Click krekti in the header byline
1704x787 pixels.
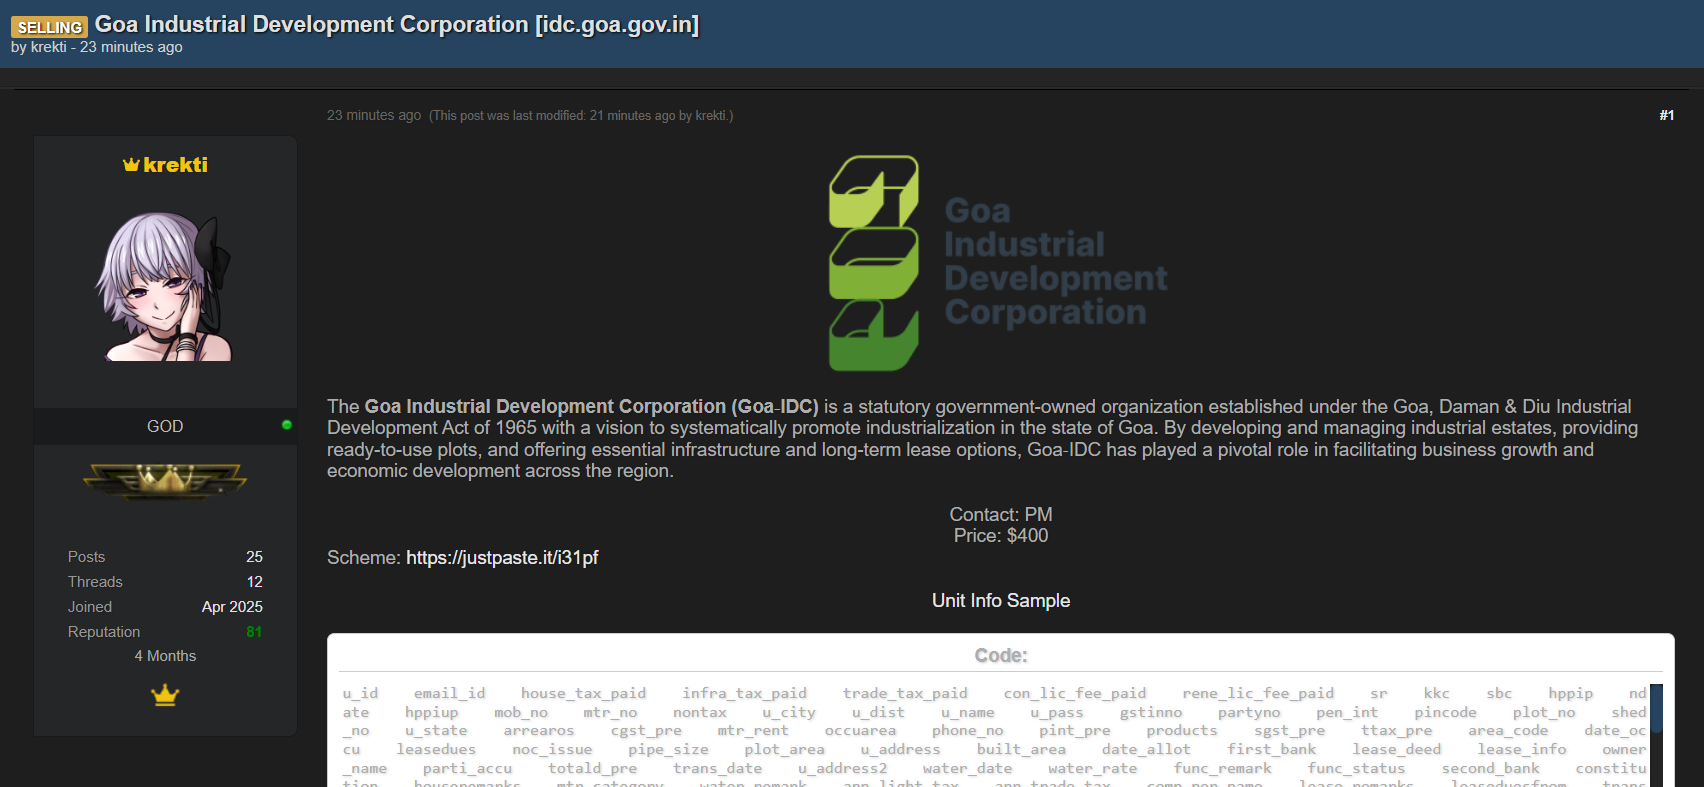click(48, 47)
